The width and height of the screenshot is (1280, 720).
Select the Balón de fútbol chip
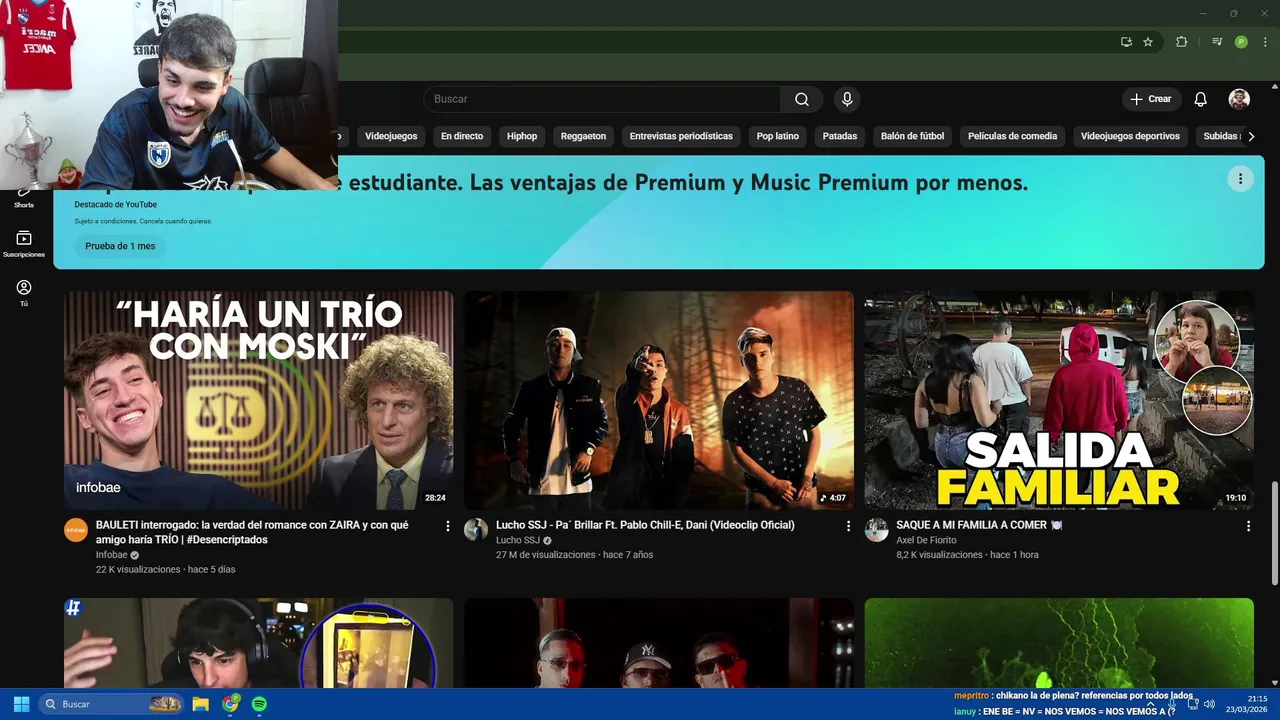point(912,136)
